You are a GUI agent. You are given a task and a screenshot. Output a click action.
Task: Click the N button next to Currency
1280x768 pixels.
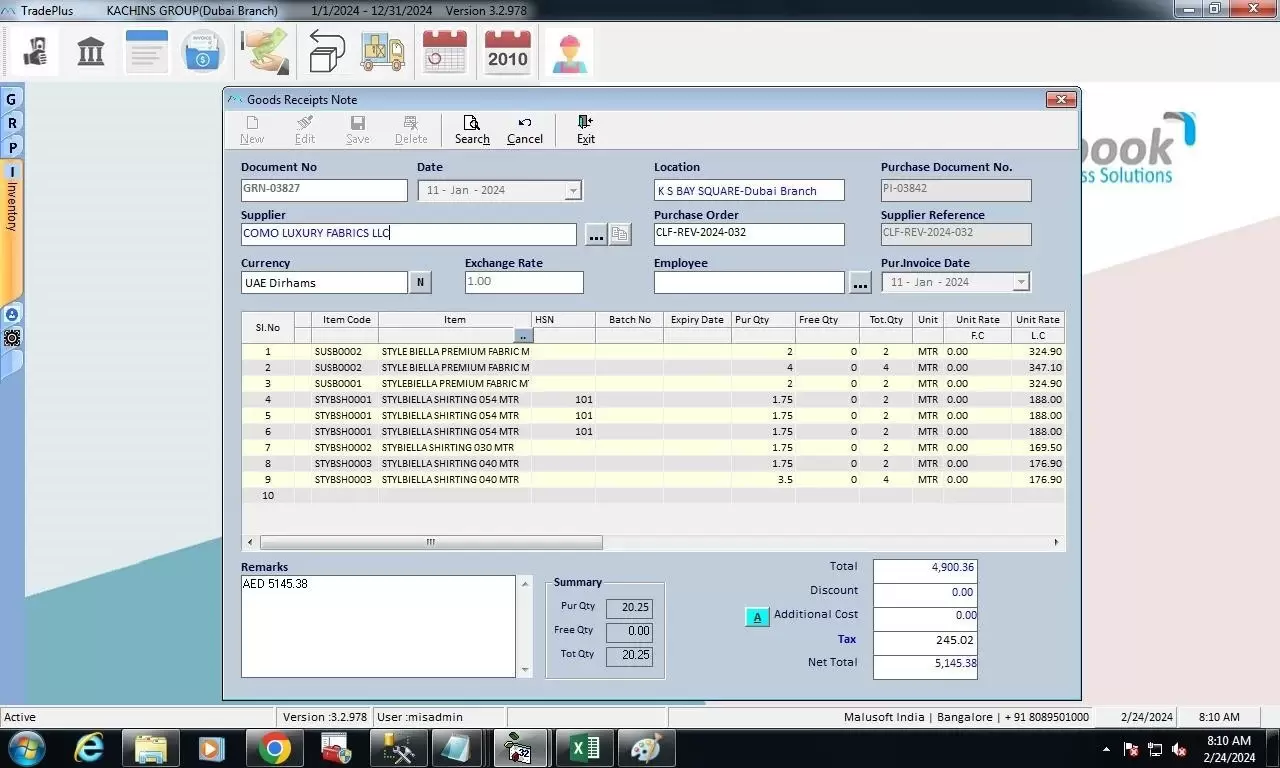click(x=421, y=282)
